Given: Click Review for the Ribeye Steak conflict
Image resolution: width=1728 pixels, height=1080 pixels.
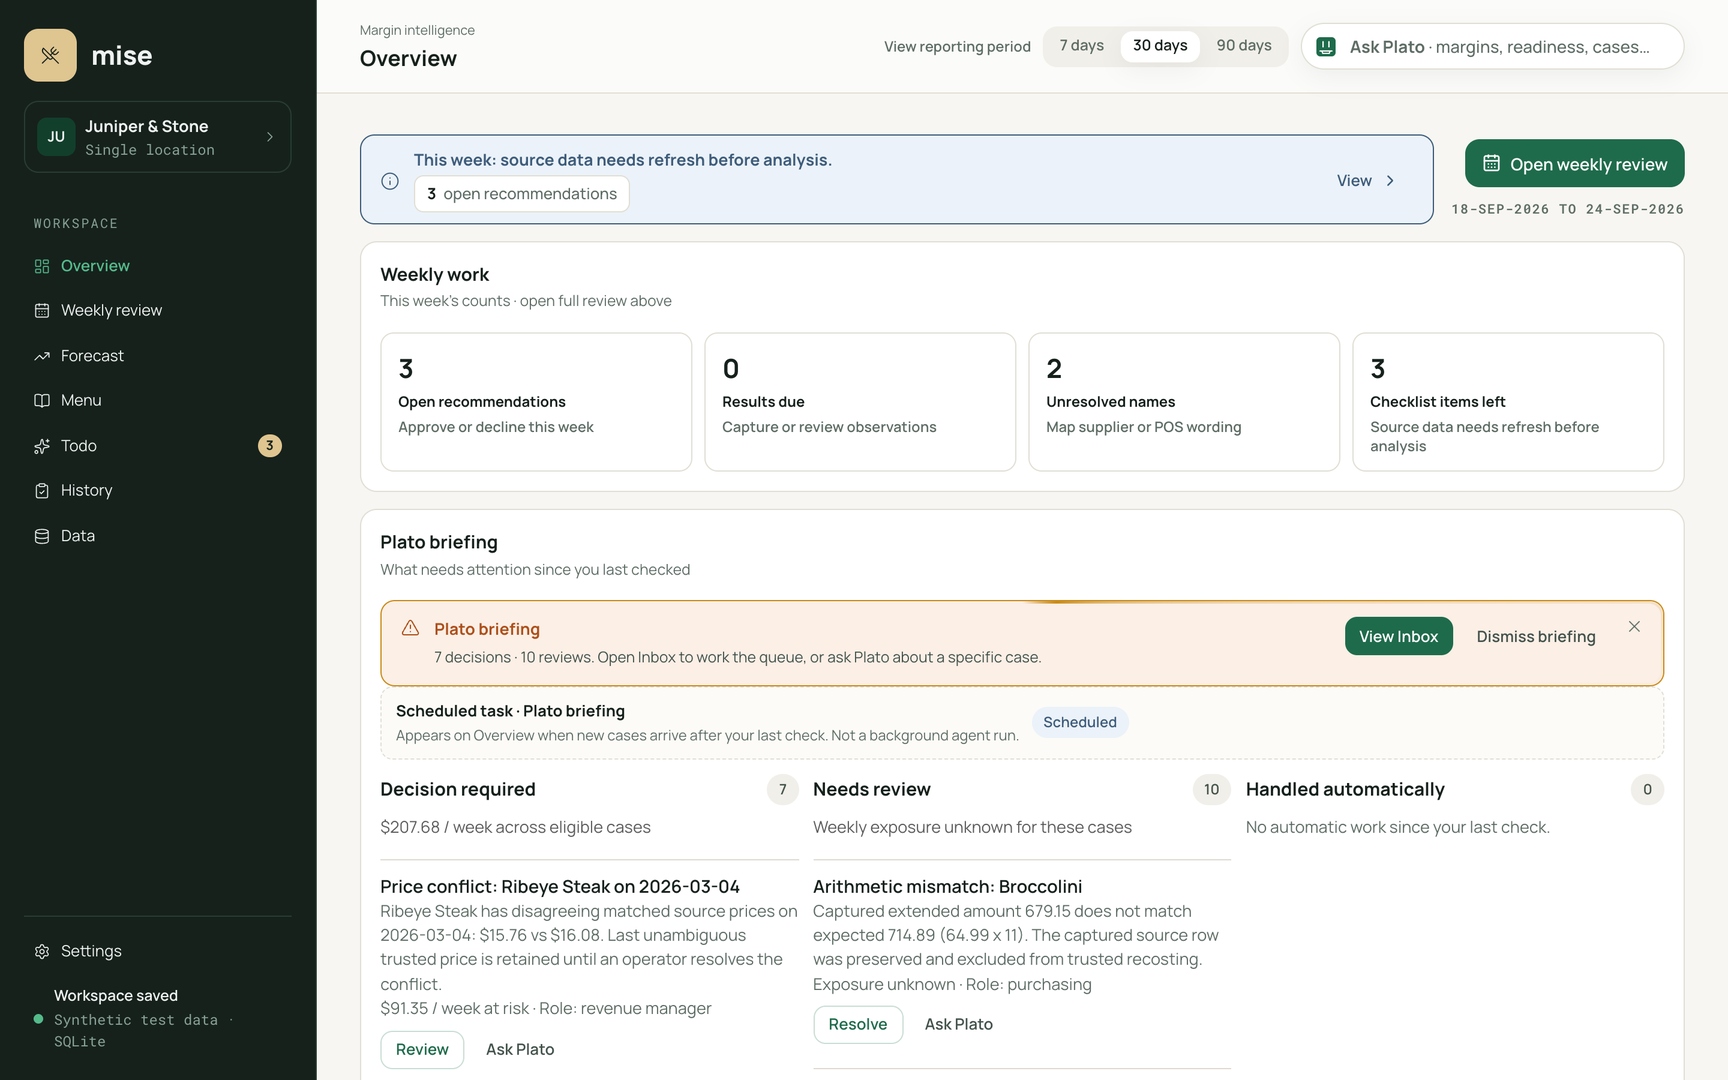Looking at the screenshot, I should [422, 1050].
